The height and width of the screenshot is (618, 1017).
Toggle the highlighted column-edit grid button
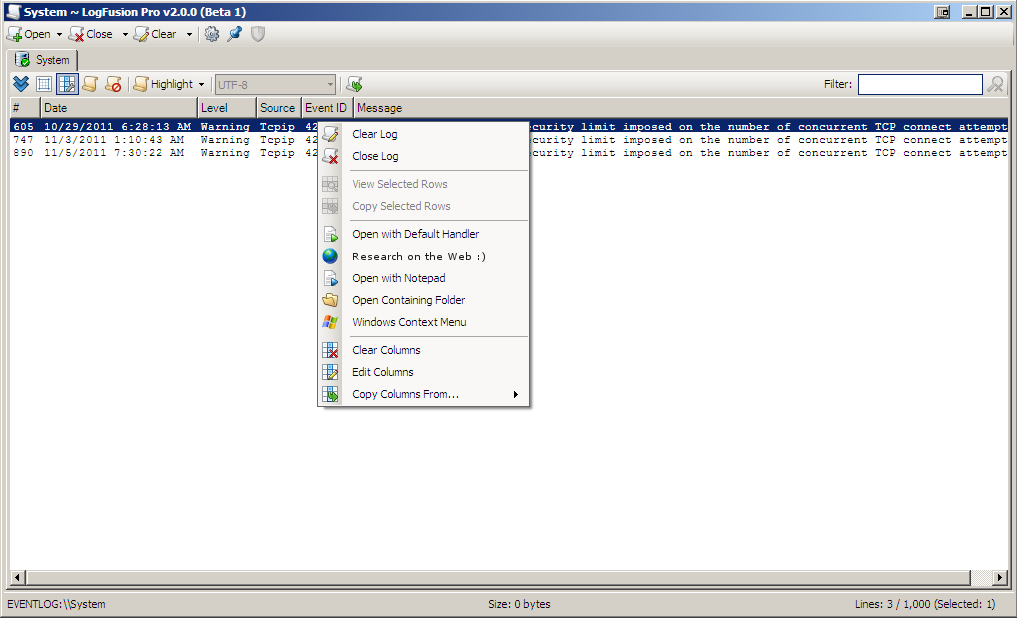pos(67,84)
